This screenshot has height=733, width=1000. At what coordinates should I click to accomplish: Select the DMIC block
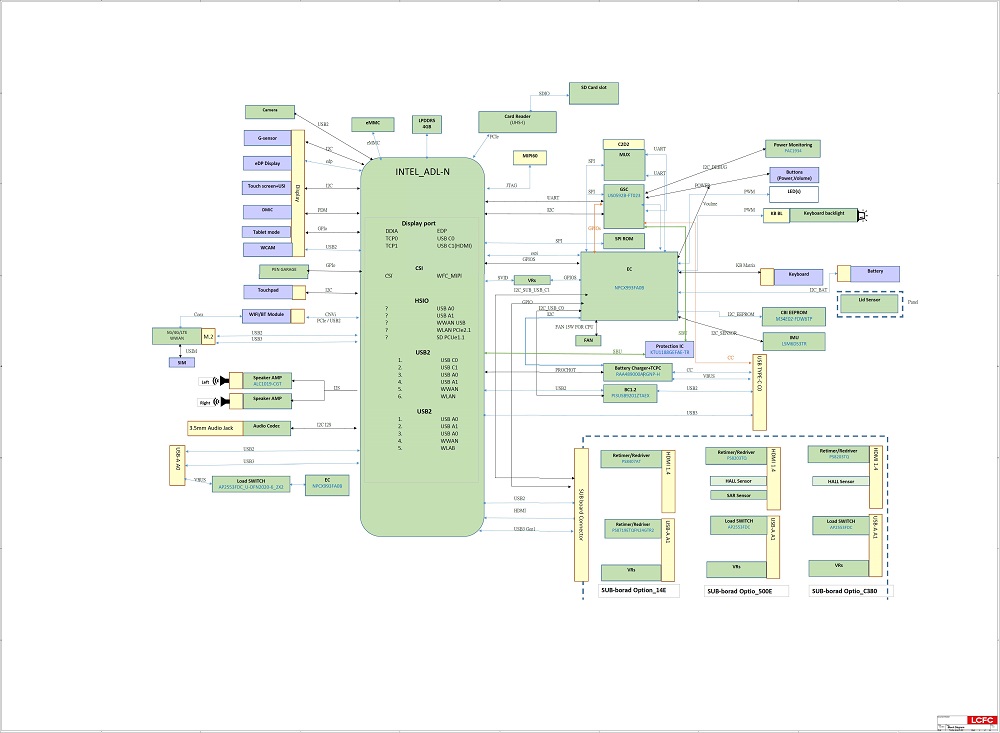click(x=267, y=211)
